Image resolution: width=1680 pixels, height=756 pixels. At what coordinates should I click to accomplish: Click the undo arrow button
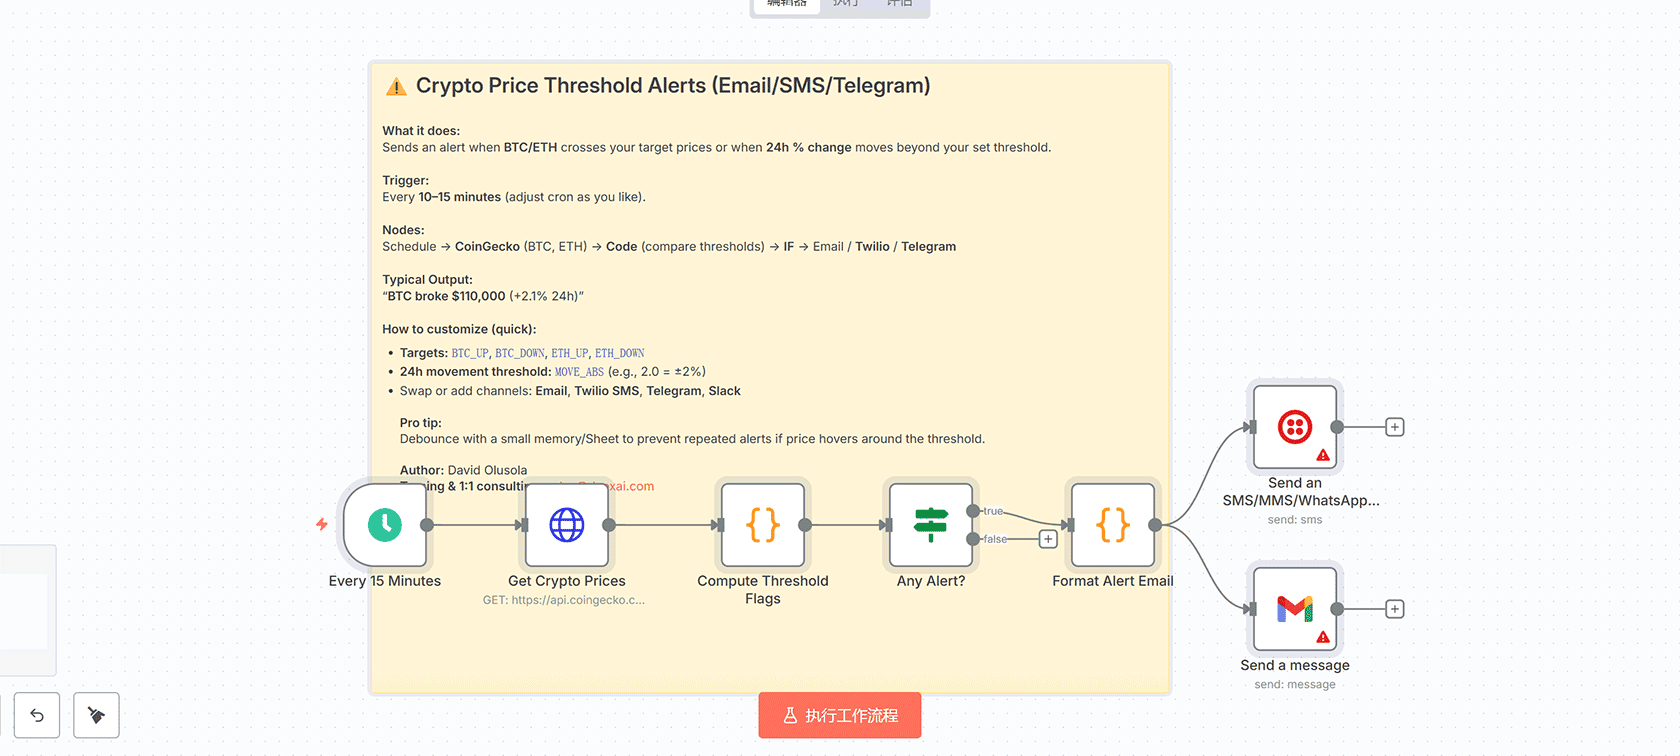(x=37, y=715)
